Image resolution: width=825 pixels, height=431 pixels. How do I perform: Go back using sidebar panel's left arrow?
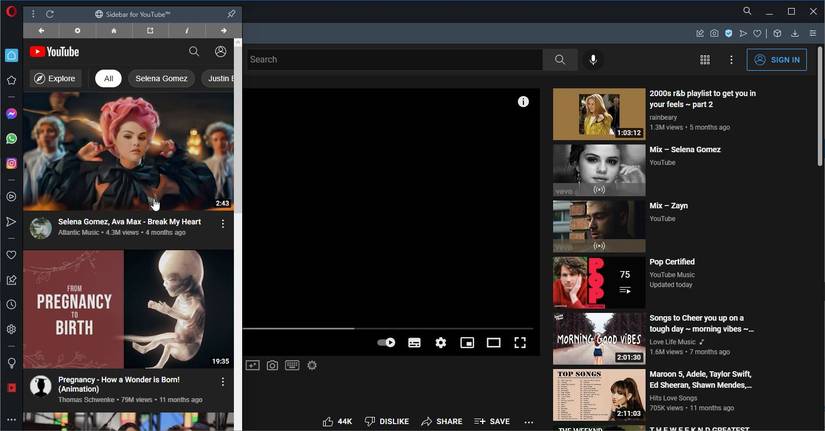click(41, 31)
